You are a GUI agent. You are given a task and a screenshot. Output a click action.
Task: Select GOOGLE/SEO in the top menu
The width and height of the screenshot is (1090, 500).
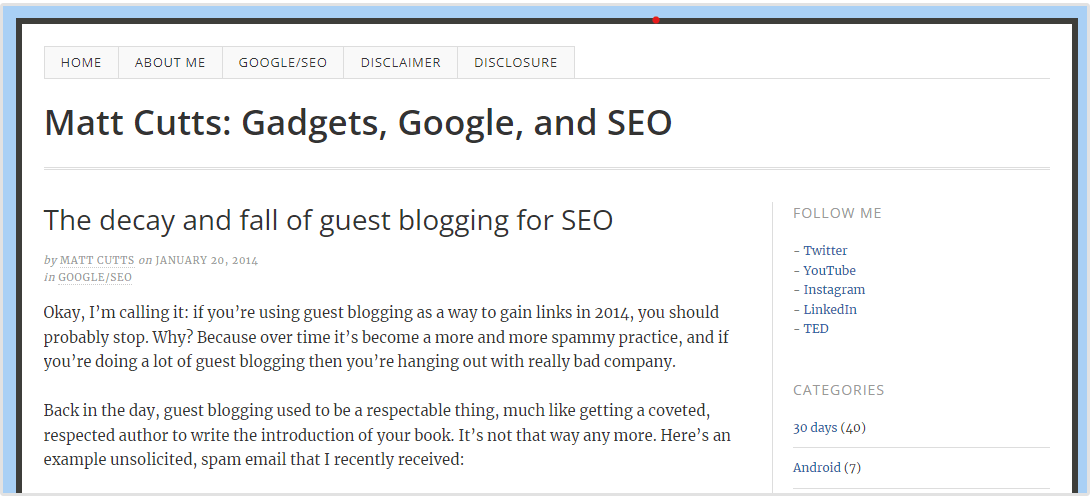[283, 62]
